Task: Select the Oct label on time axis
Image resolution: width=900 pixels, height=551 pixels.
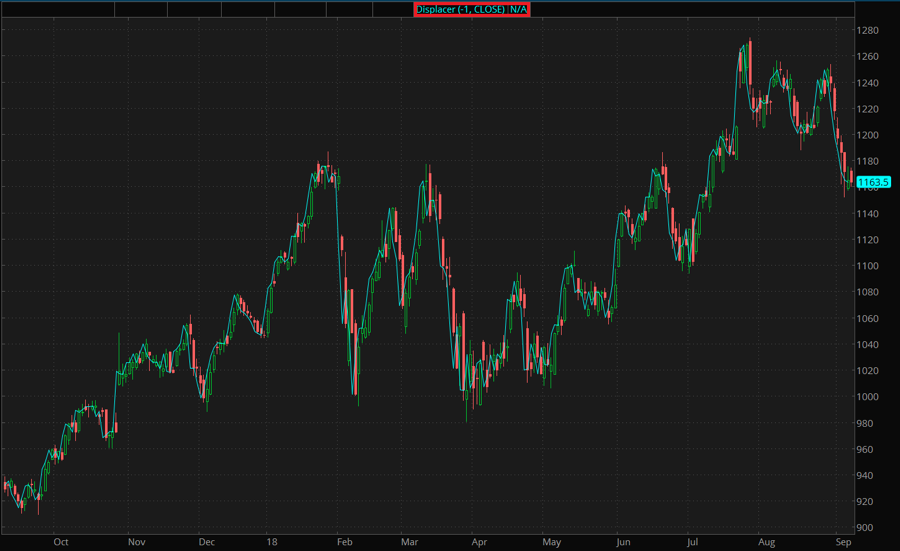Action: coord(61,542)
